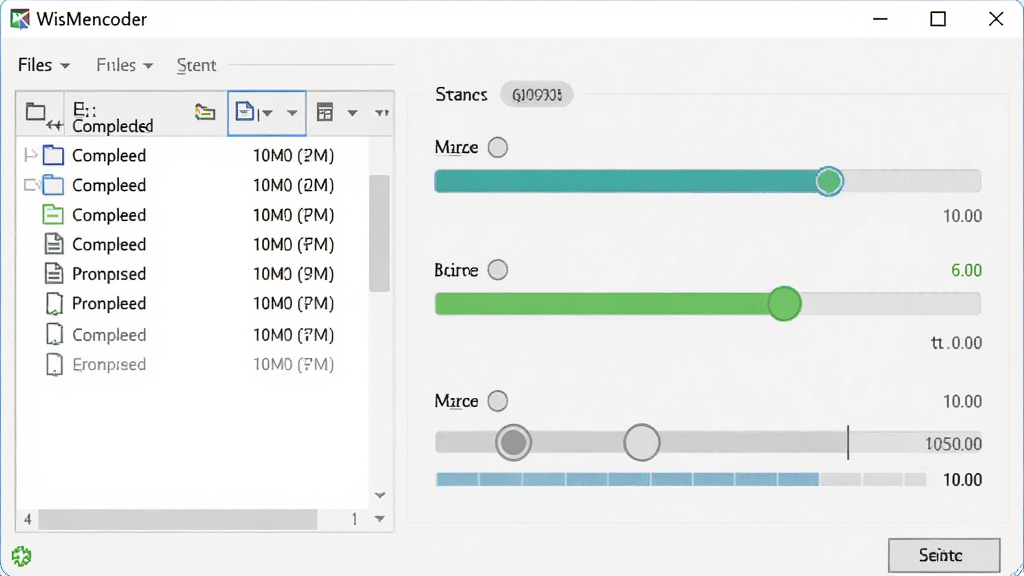Click the dark-centered handle on the grey range slider
The image size is (1024, 576).
pos(513,443)
